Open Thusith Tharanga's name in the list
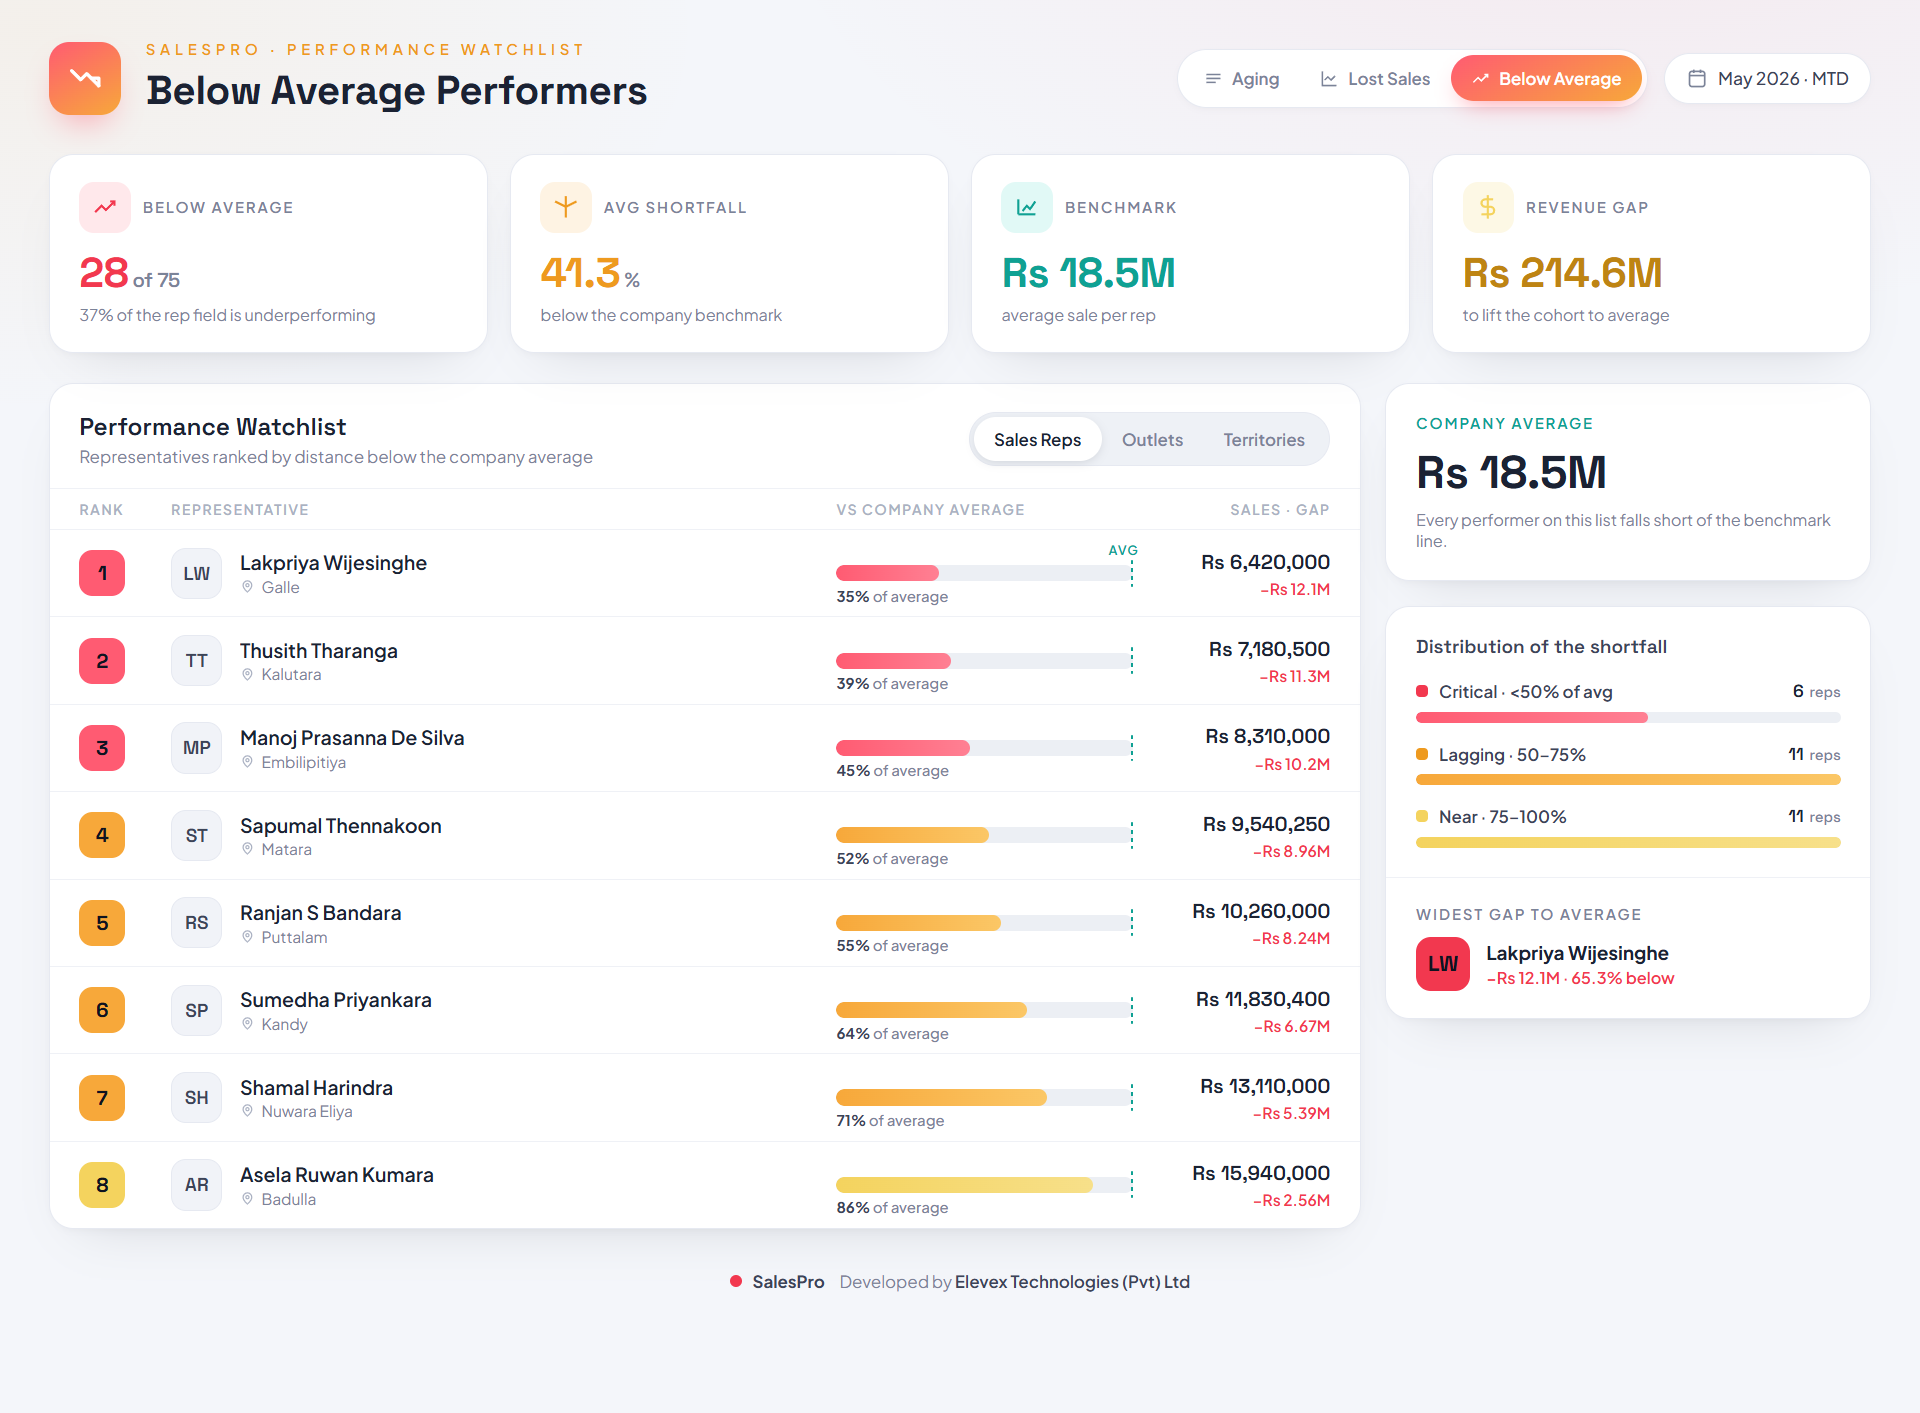Image resolution: width=1920 pixels, height=1413 pixels. (x=319, y=651)
